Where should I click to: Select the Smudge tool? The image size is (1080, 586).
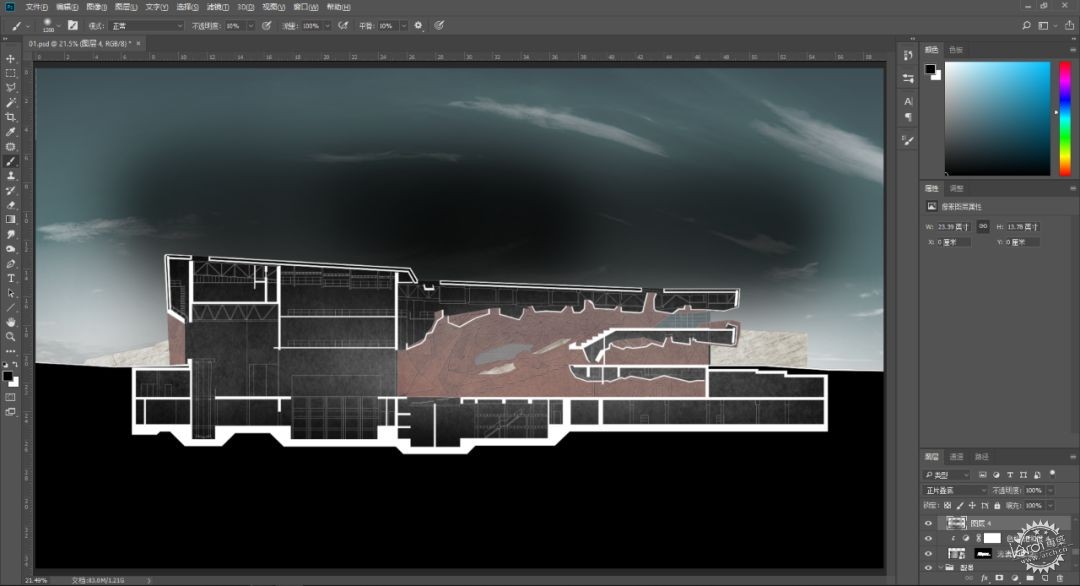[x=10, y=234]
